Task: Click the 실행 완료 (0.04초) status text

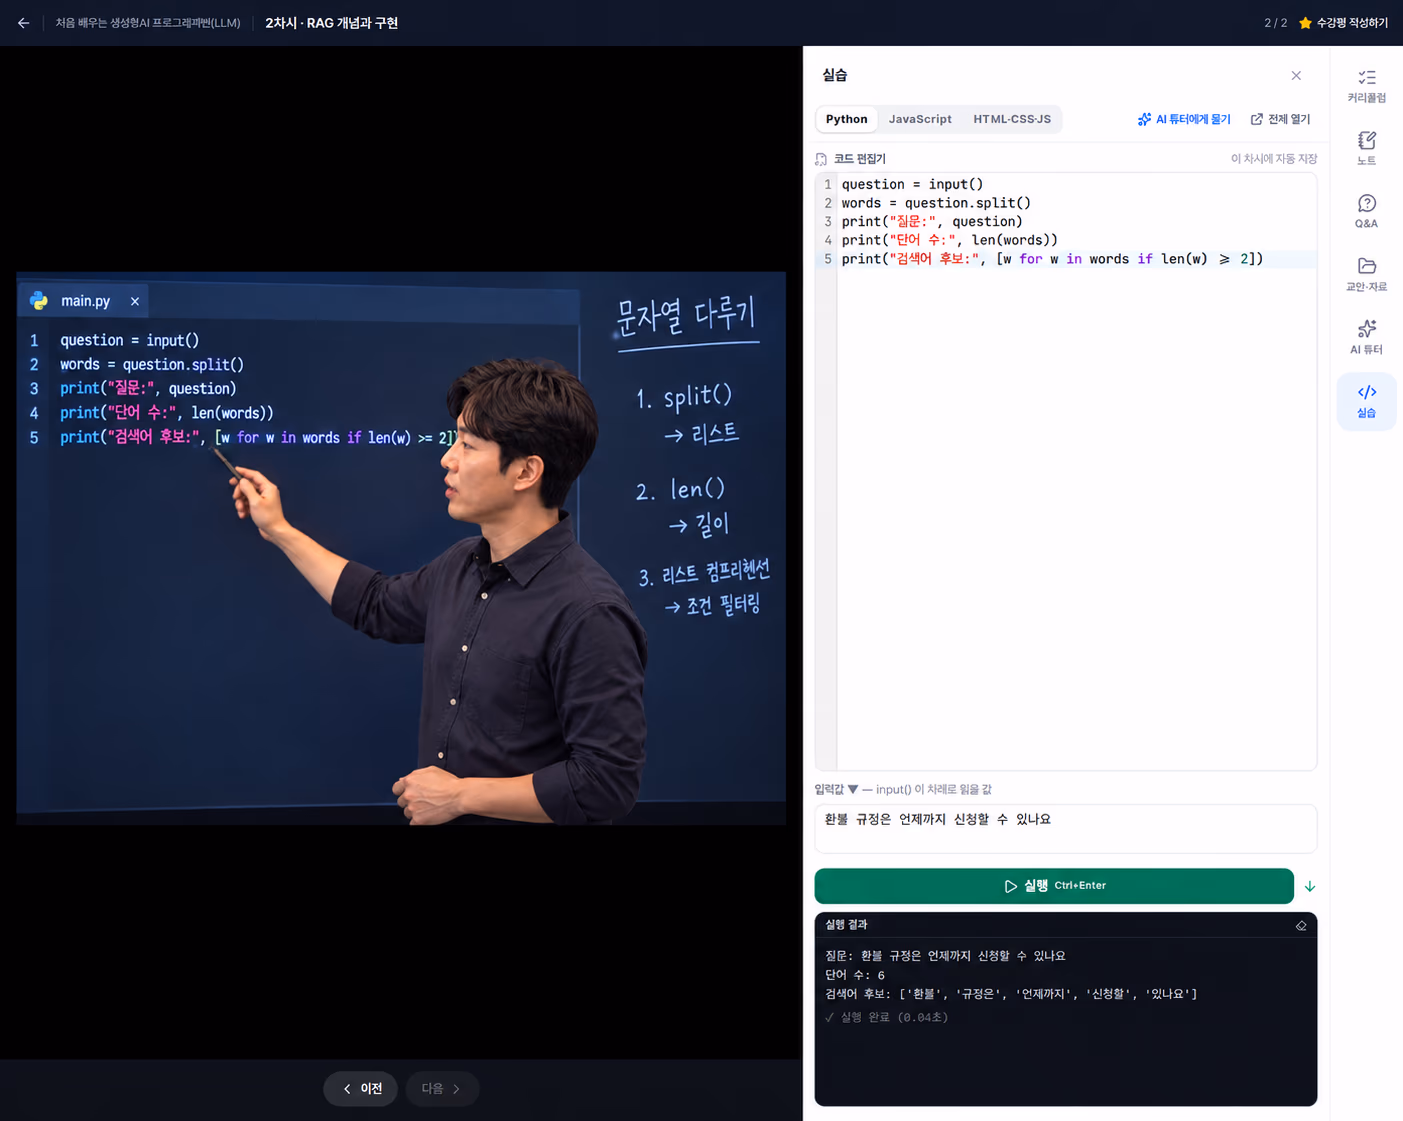Action: click(x=887, y=1017)
